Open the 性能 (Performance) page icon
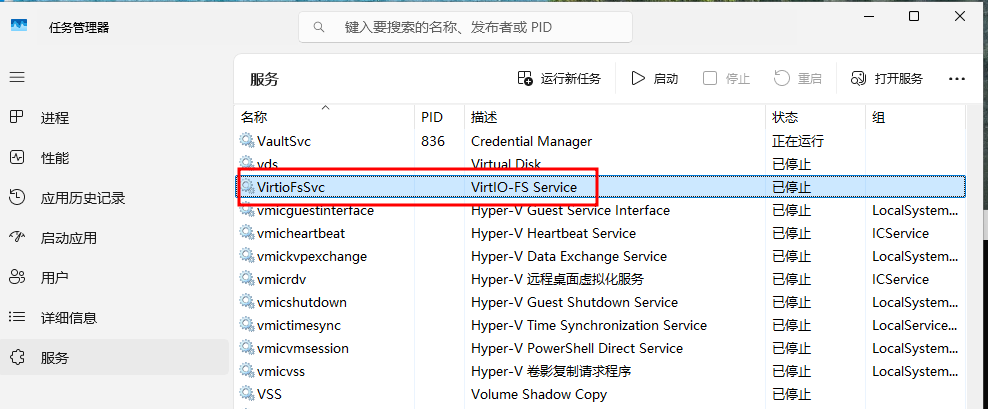This screenshot has width=988, height=409. tap(17, 157)
